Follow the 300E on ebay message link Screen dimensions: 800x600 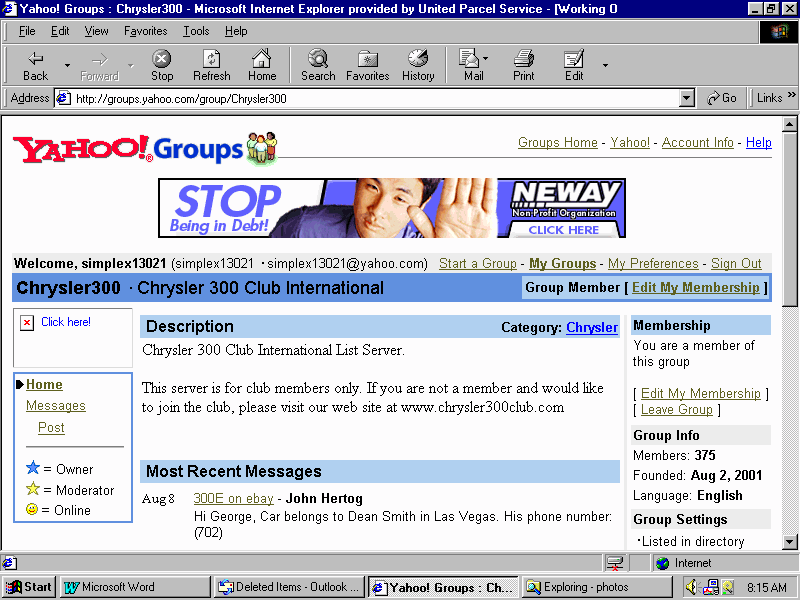(x=233, y=498)
